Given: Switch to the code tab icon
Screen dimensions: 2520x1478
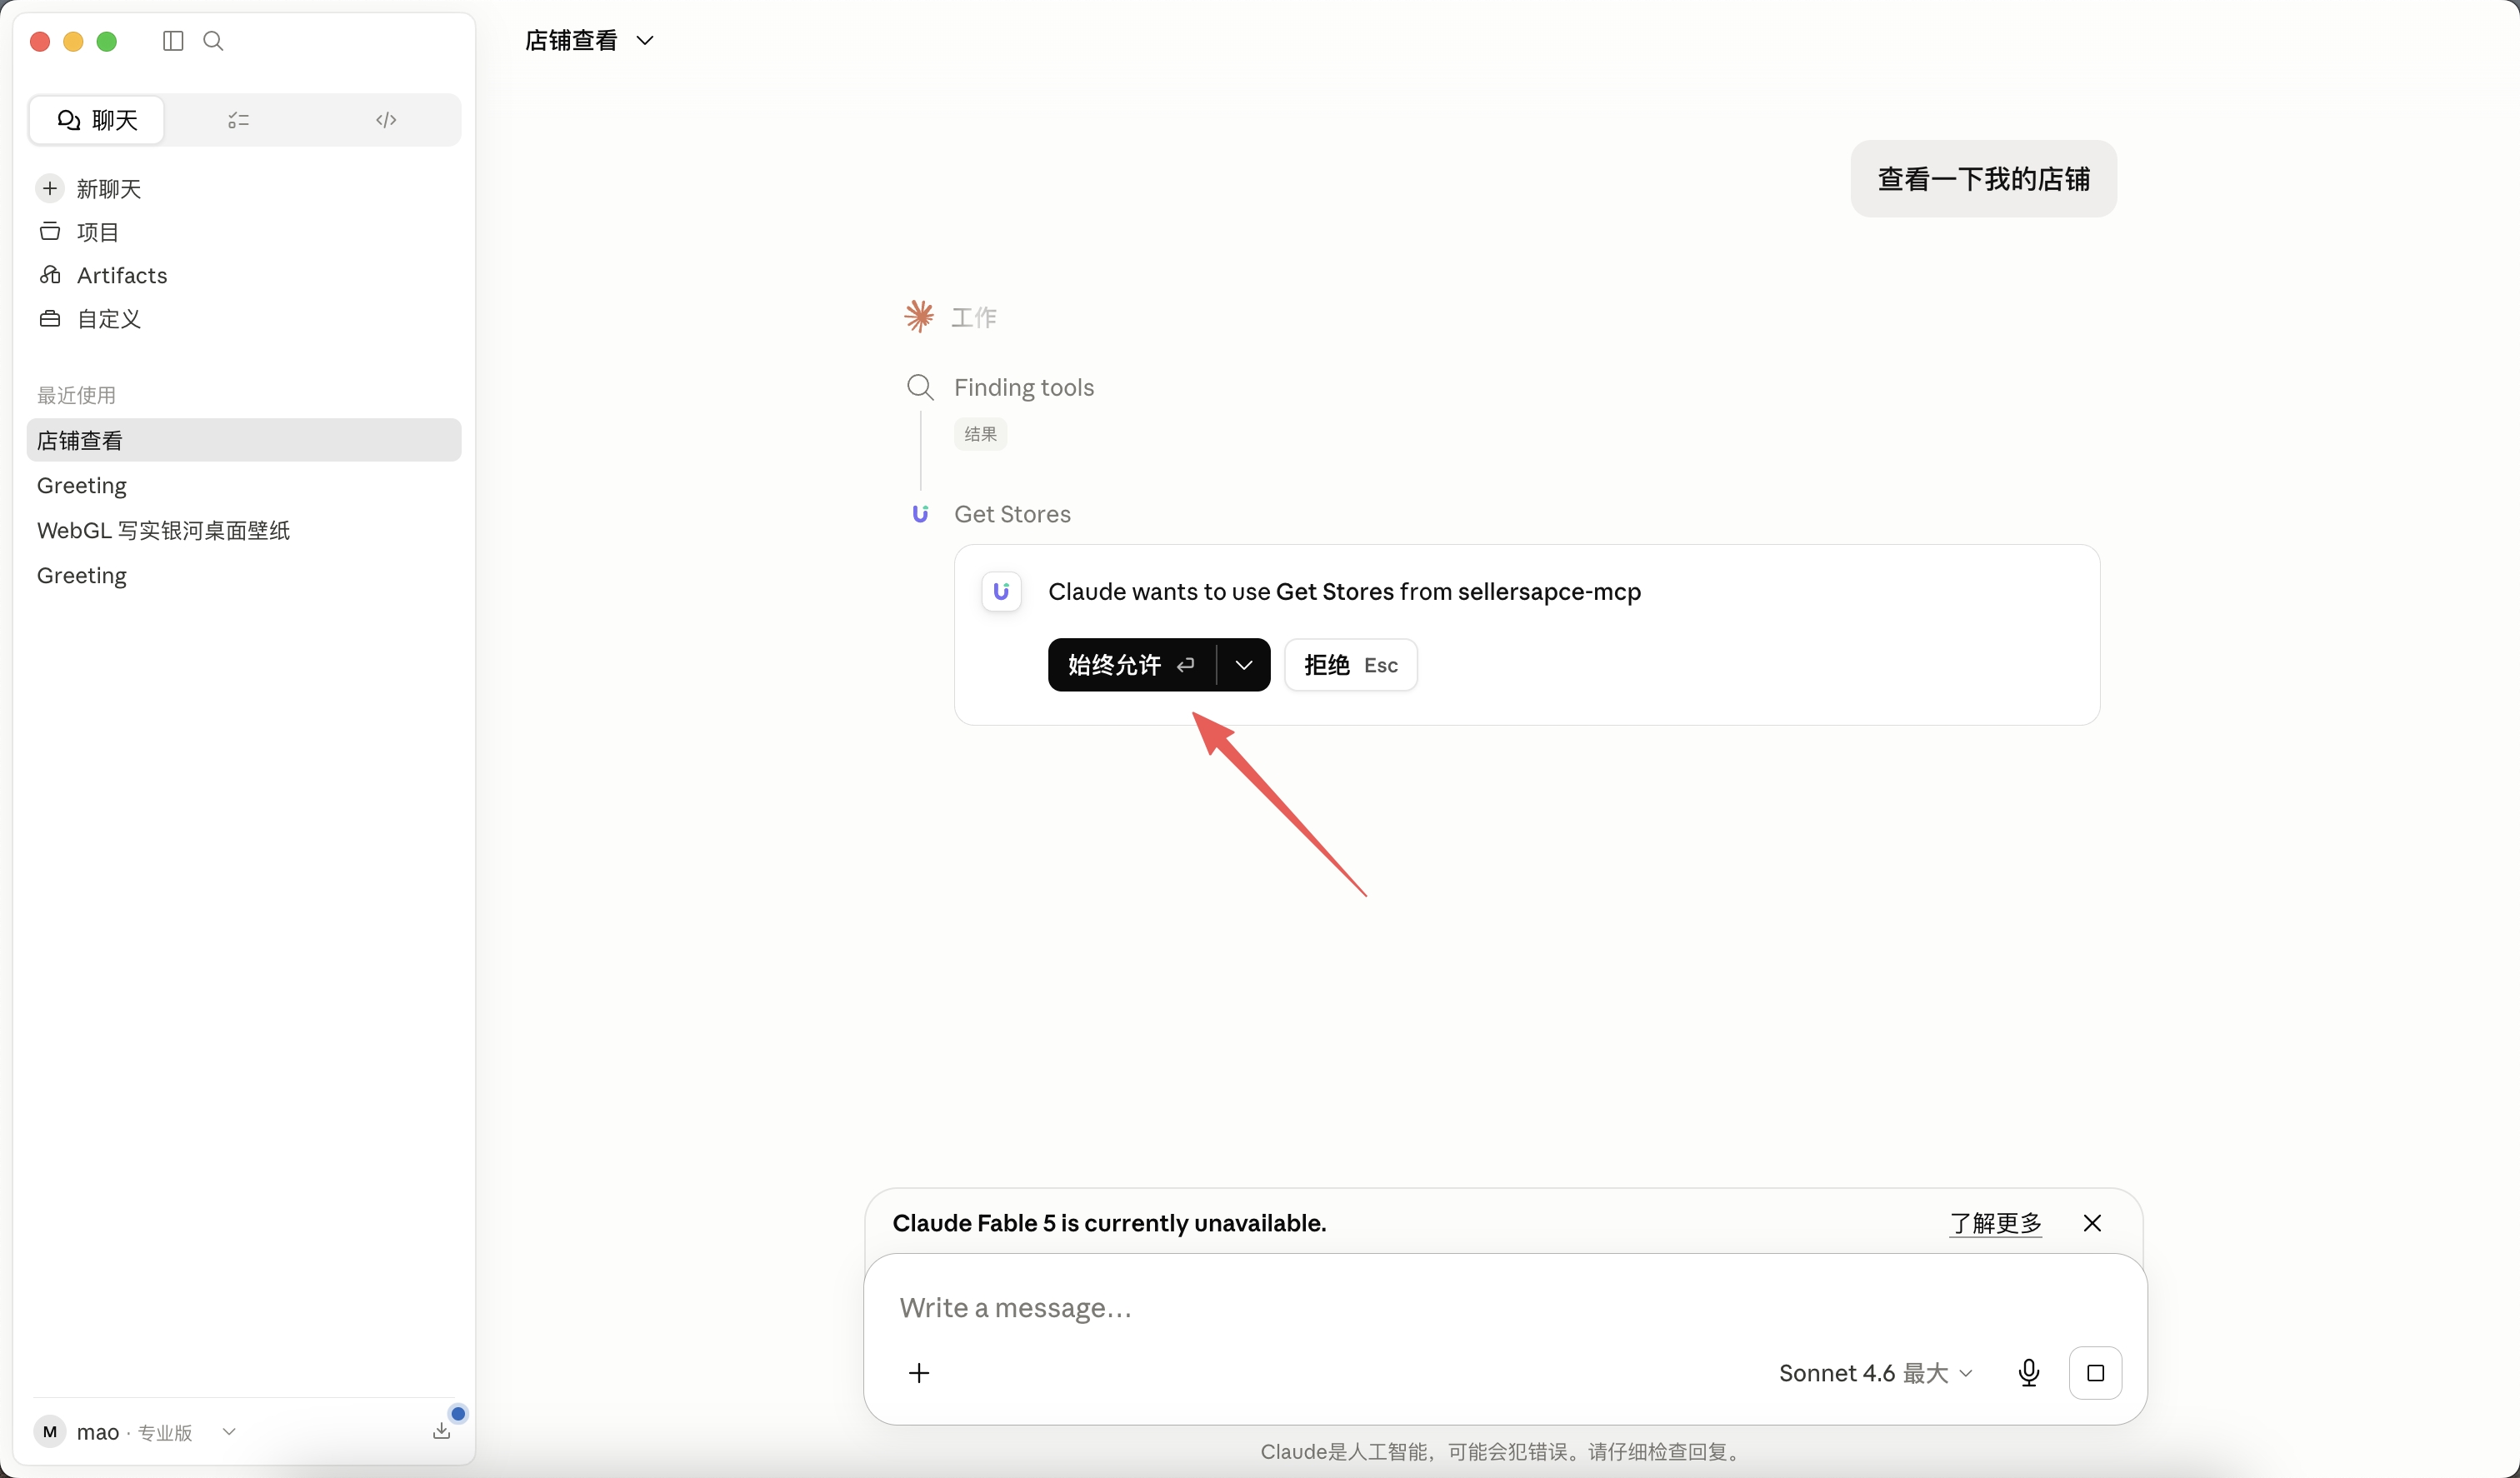Looking at the screenshot, I should tap(386, 120).
